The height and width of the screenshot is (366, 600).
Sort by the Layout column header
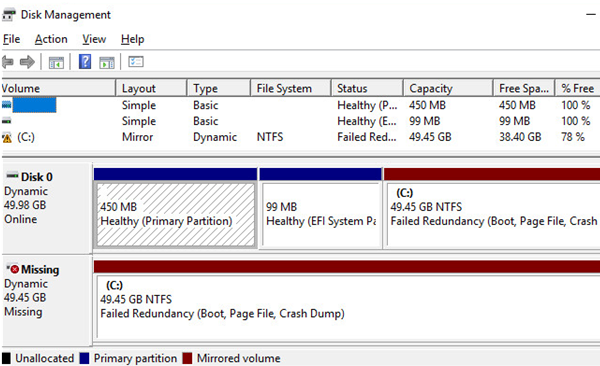[151, 88]
